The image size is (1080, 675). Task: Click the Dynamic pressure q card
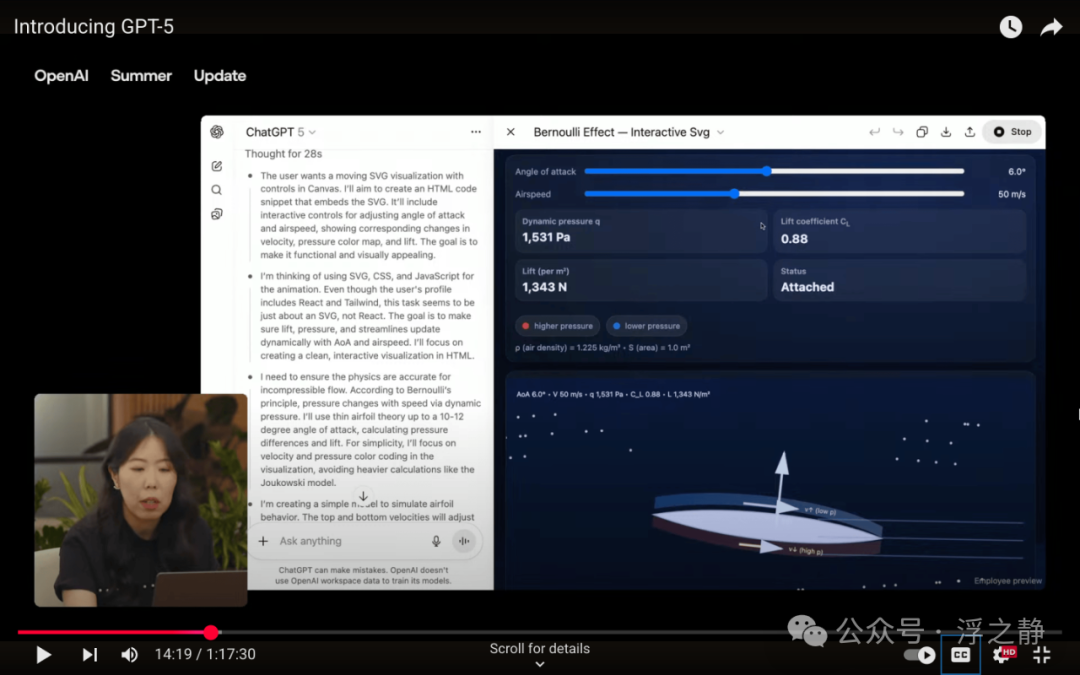[x=641, y=231]
